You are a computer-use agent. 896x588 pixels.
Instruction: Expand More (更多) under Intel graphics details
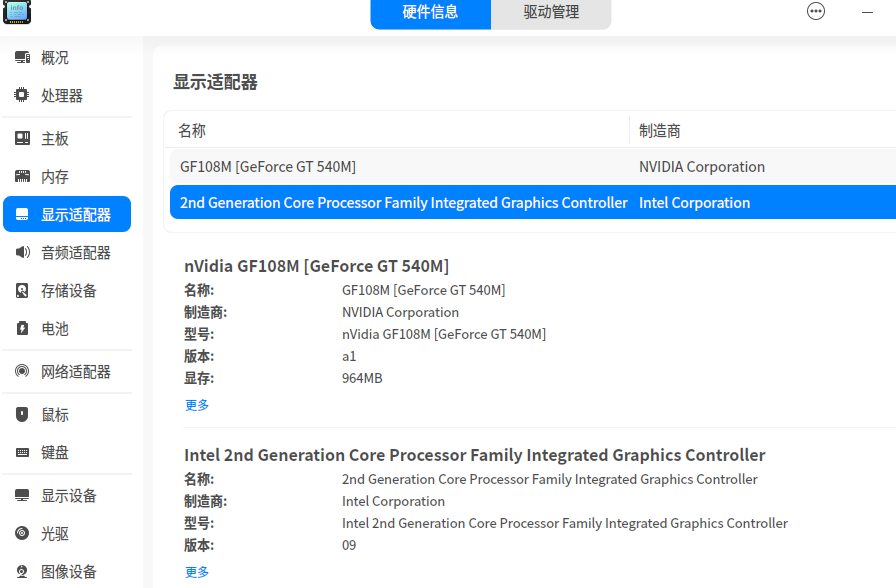pos(197,572)
